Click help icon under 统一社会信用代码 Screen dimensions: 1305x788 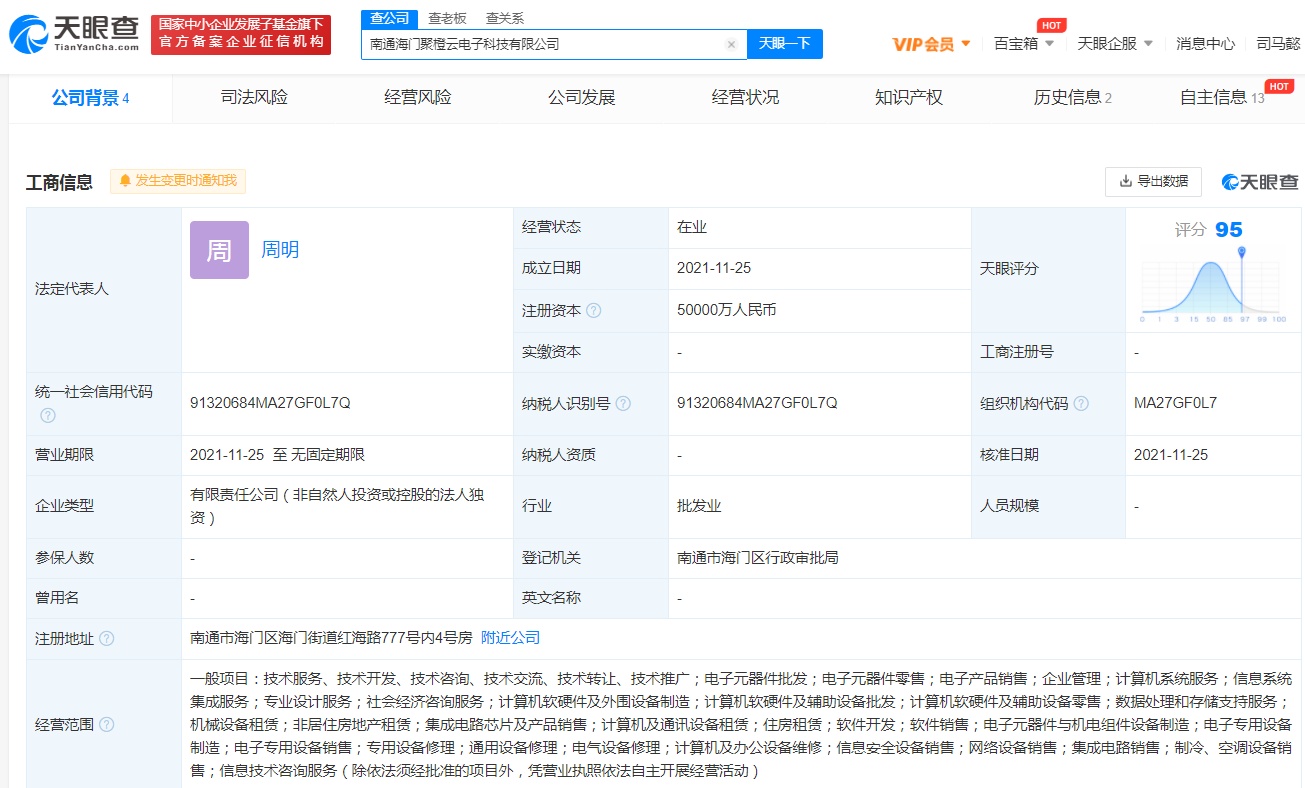[48, 416]
